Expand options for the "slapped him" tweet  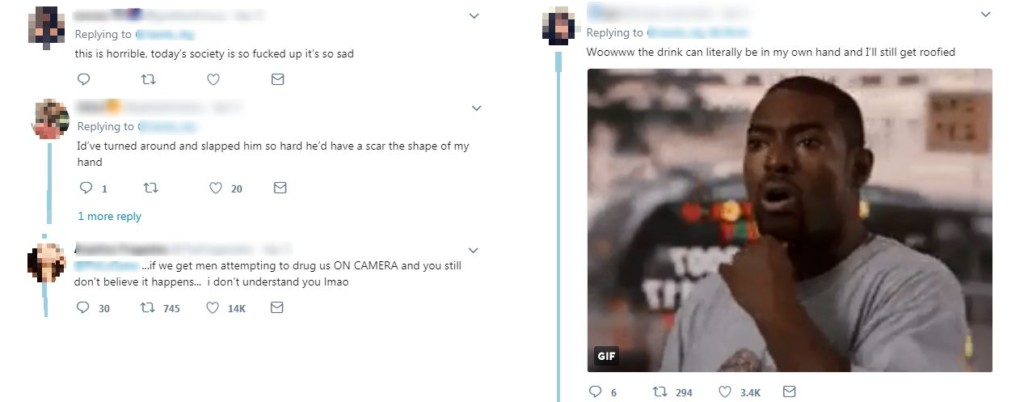point(476,108)
